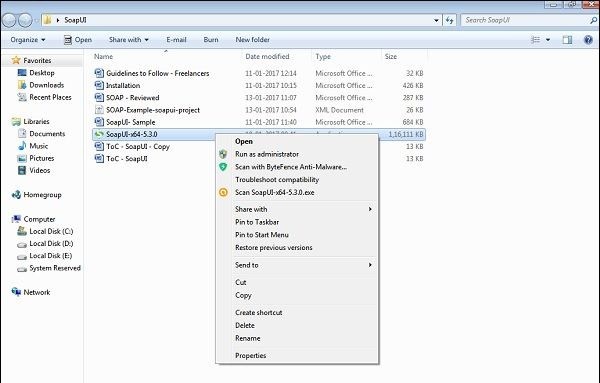Click the Network icon in sidebar
Viewport: 600px width, 383px height.
coord(16,292)
